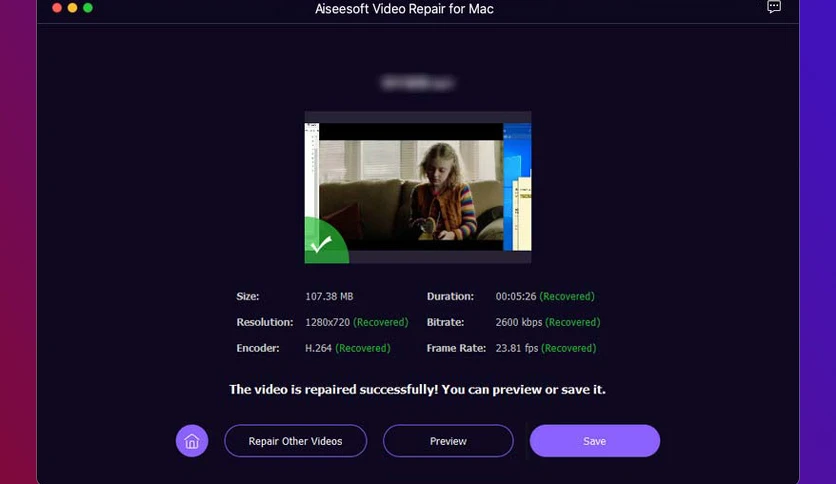Select the repaired video thumbnail
Image resolution: width=836 pixels, height=484 pixels.
(418, 187)
